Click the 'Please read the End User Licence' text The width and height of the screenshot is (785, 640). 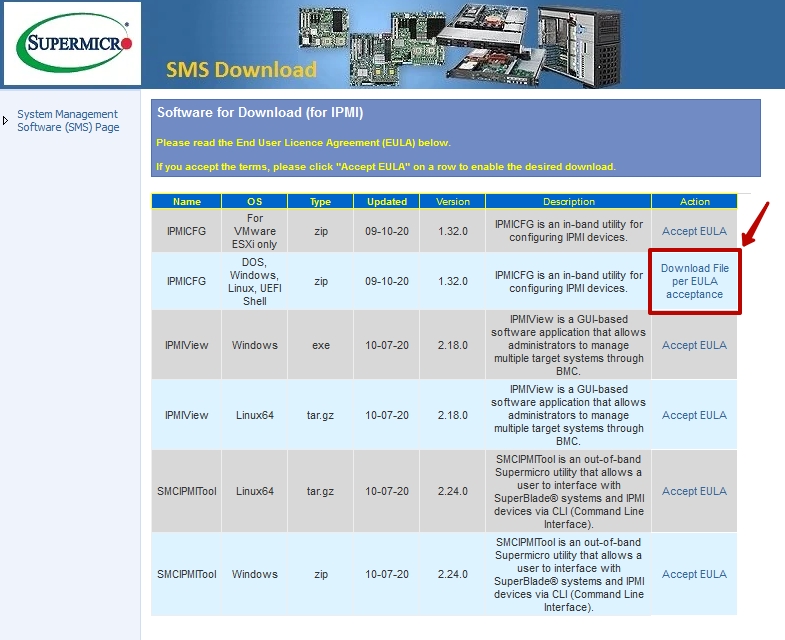303,143
